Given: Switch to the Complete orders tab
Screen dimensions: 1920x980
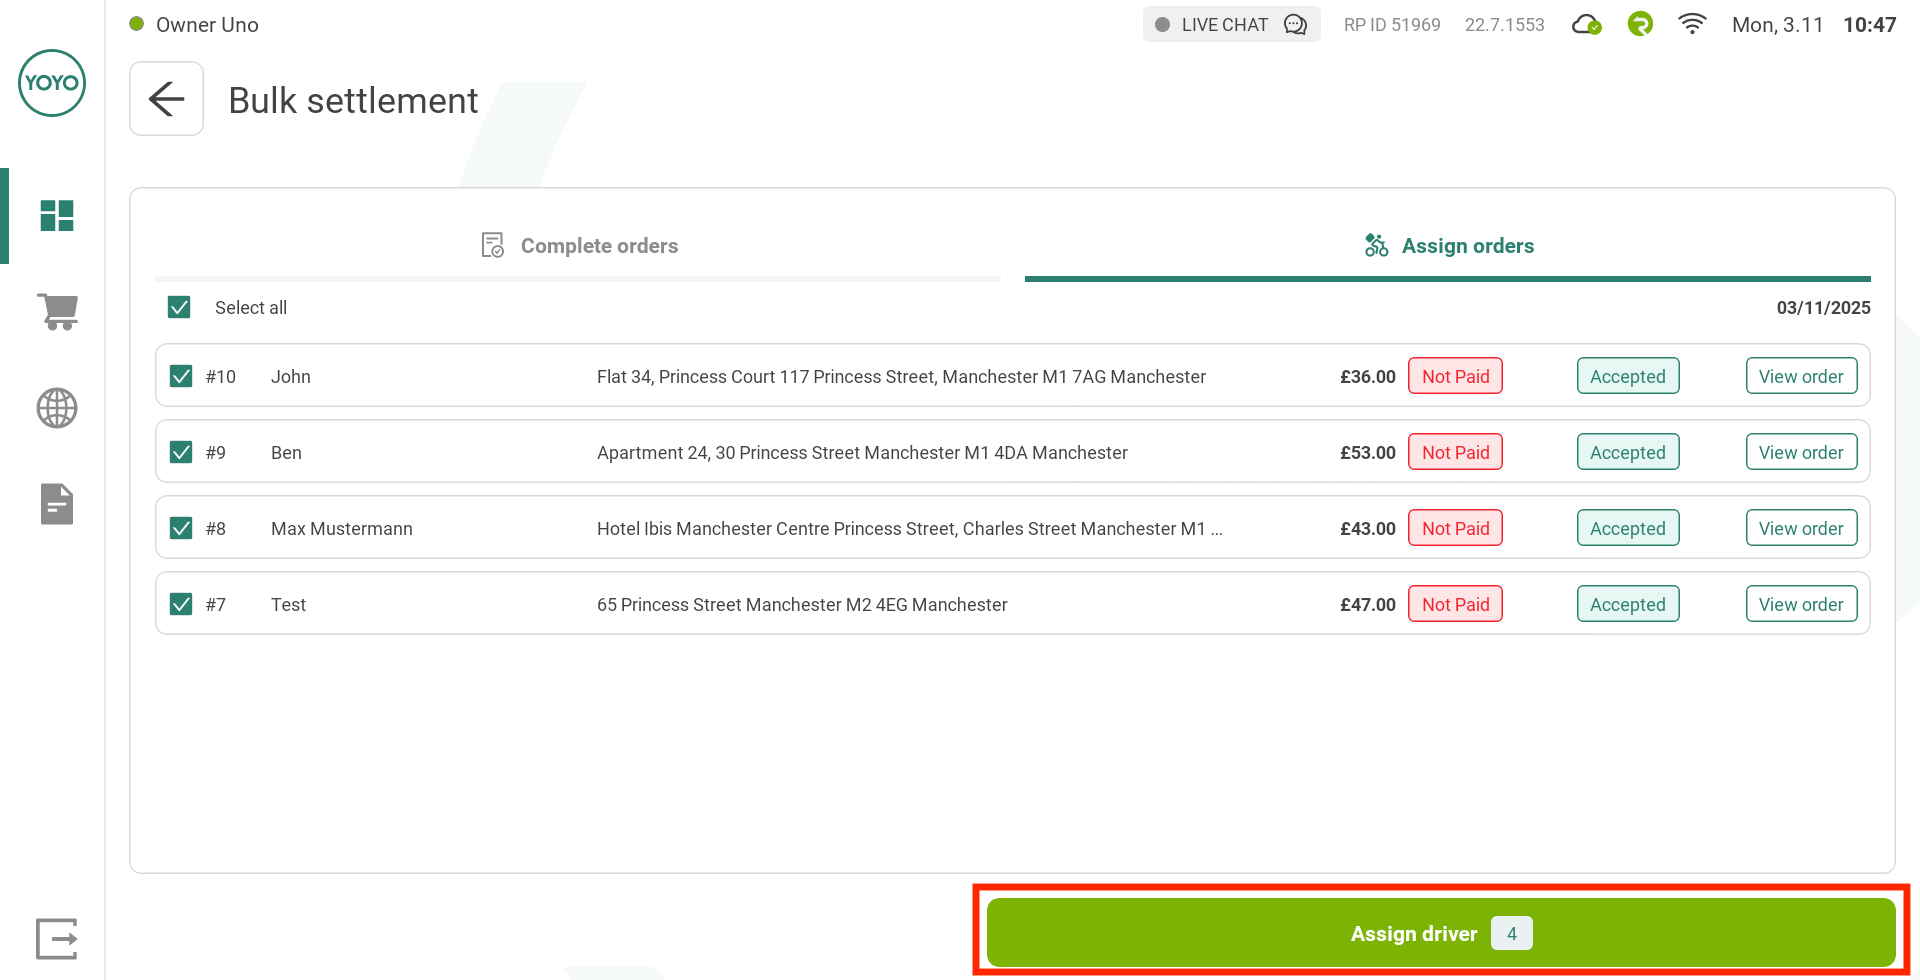Looking at the screenshot, I should [x=579, y=246].
